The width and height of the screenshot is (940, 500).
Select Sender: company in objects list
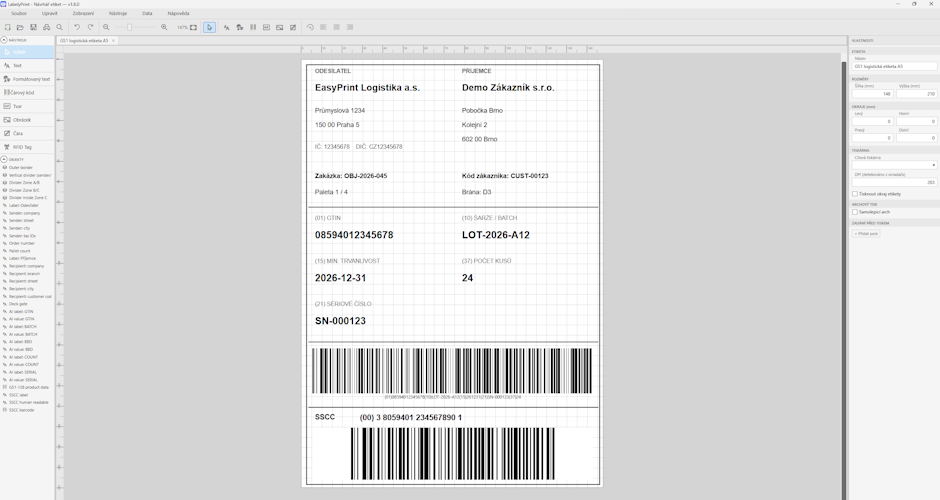(x=25, y=213)
